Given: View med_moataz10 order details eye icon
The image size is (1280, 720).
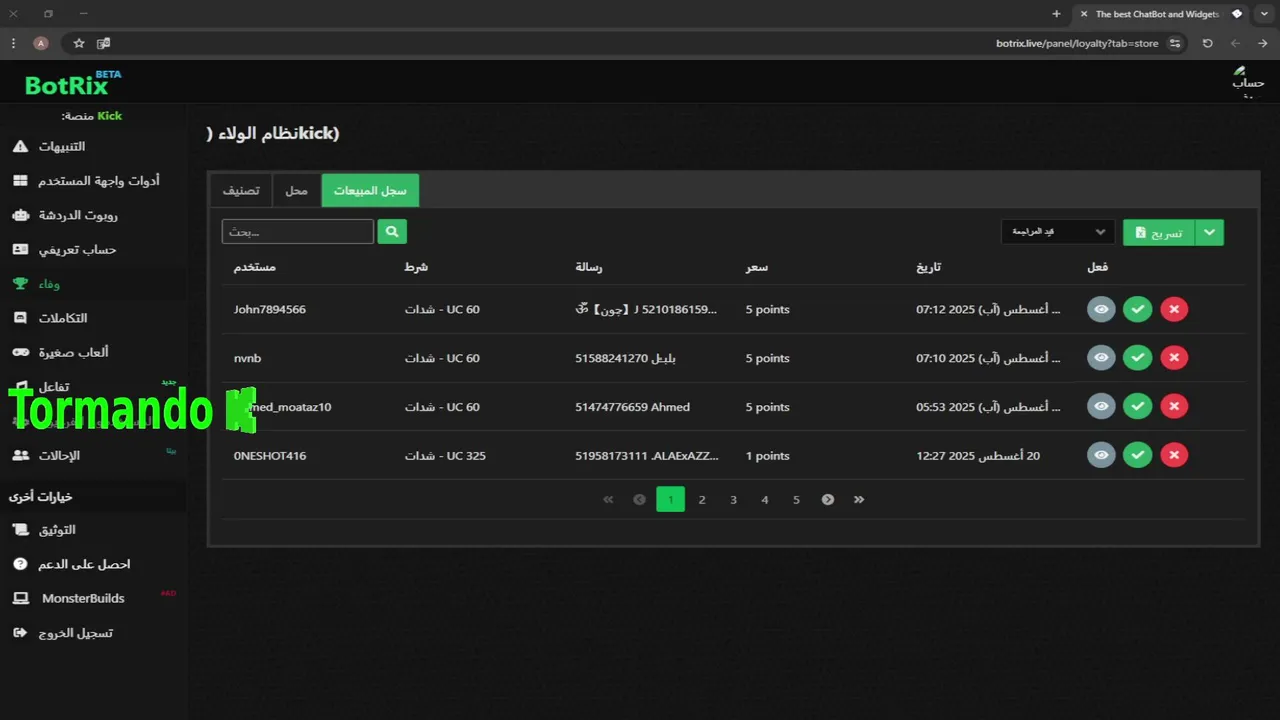Looking at the screenshot, I should coord(1101,407).
